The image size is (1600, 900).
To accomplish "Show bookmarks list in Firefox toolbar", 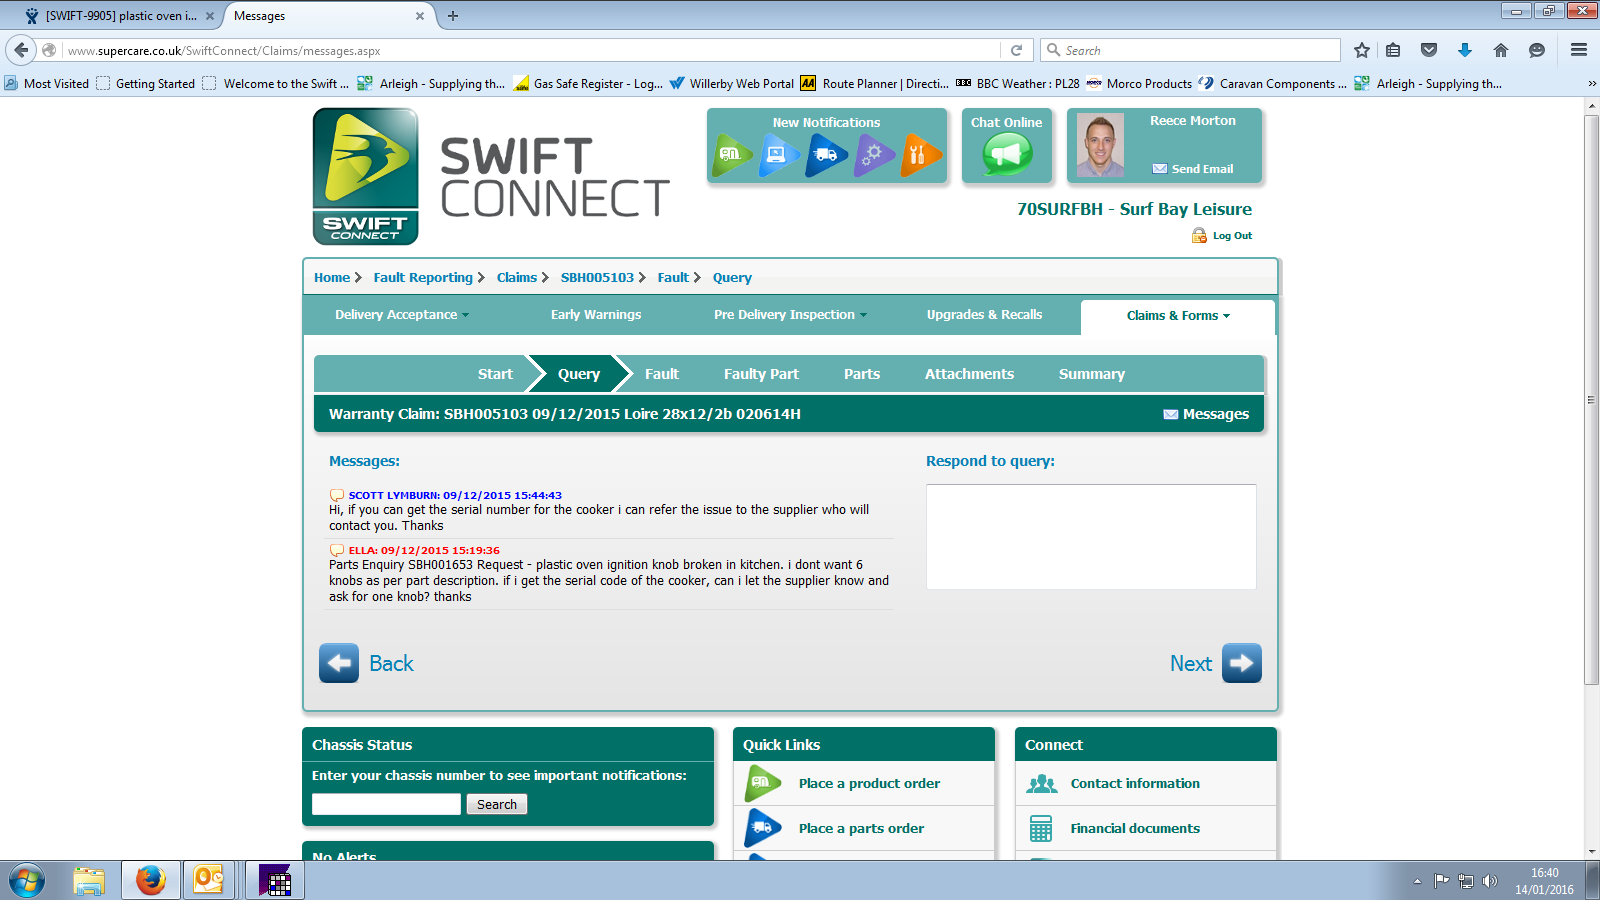I will pos(1393,50).
